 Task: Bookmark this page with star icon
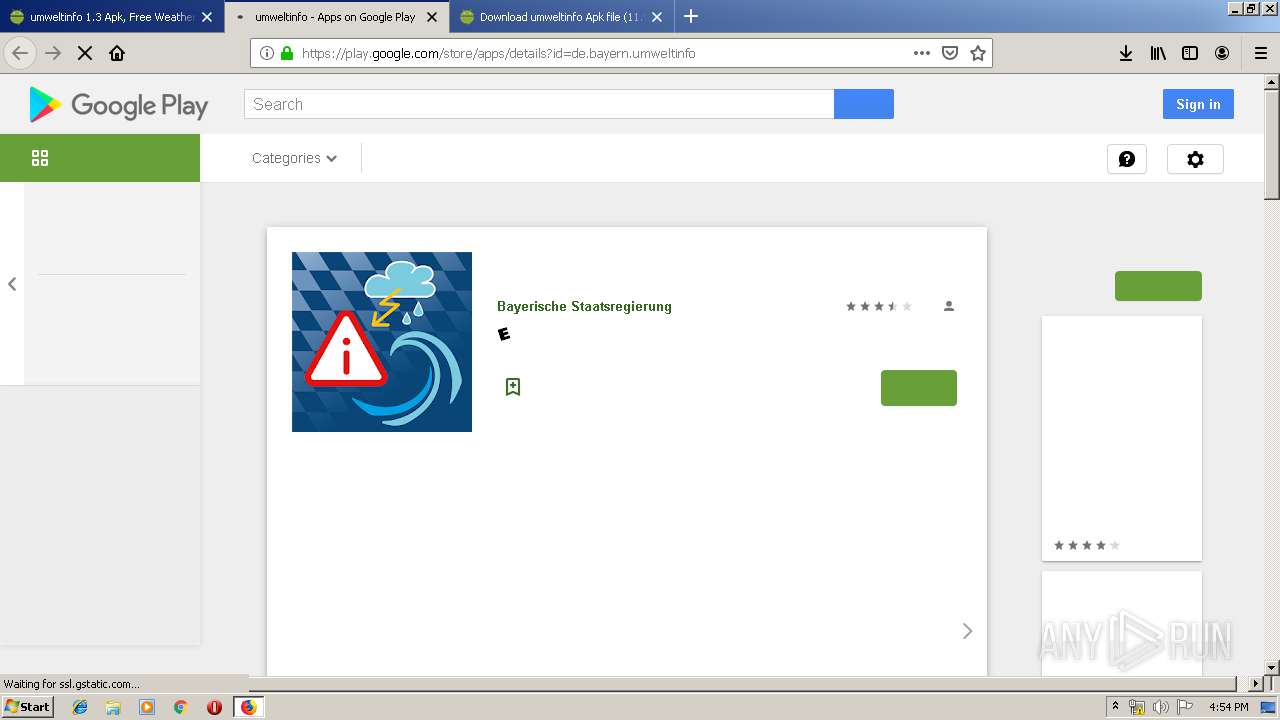978,53
